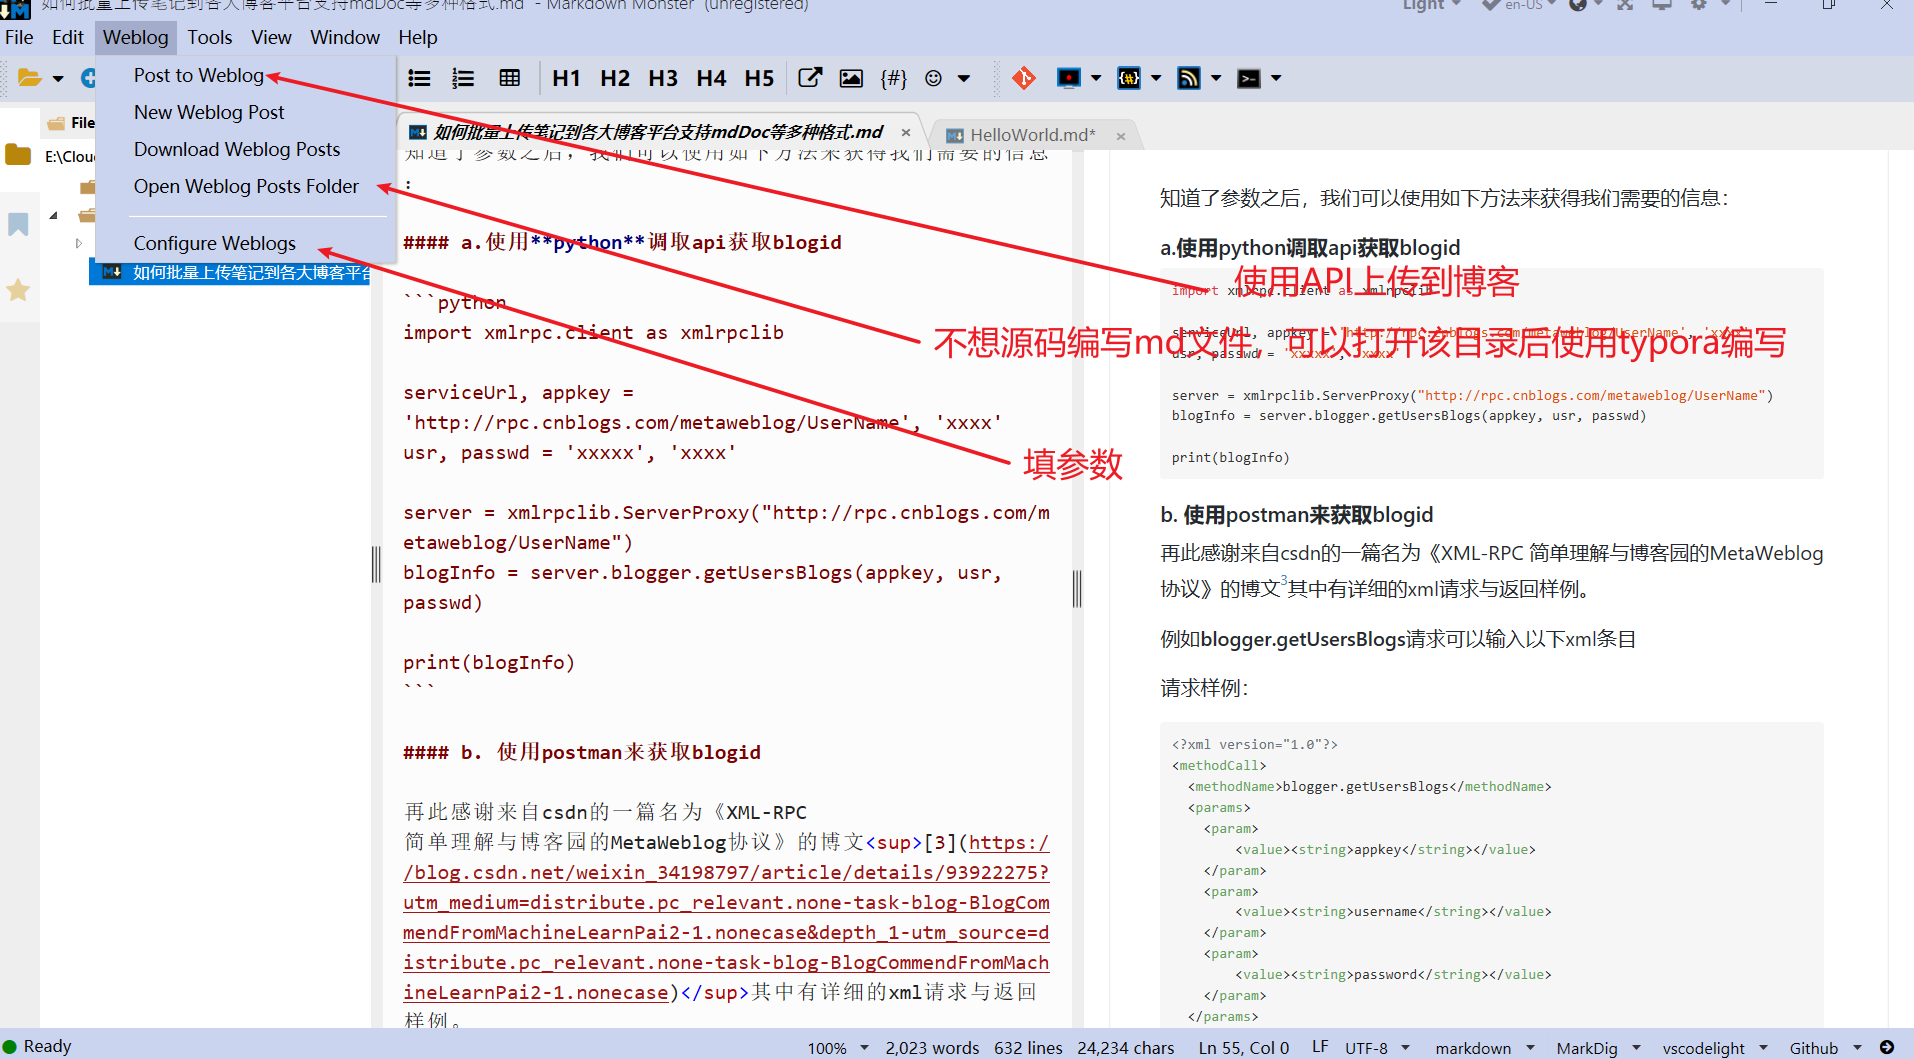The width and height of the screenshot is (1914, 1059).
Task: Select the highlighted markdown file in tree
Action: tap(230, 272)
